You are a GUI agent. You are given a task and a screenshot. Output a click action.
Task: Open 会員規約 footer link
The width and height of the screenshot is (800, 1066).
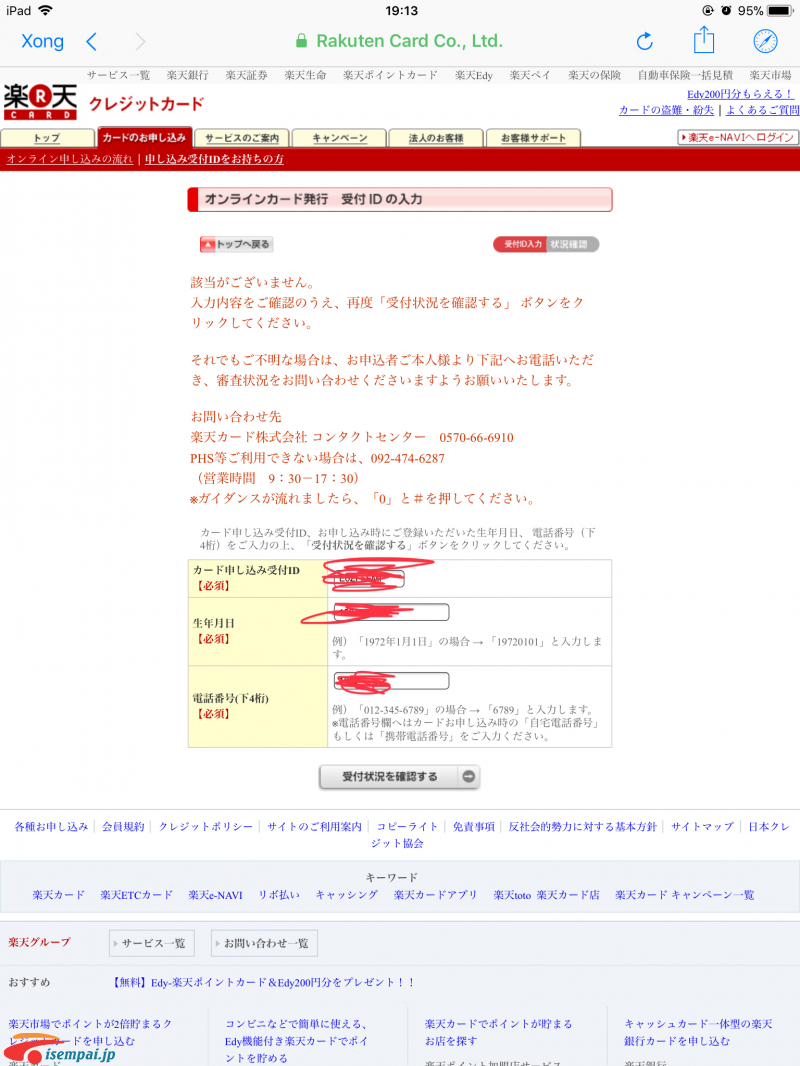tap(123, 827)
